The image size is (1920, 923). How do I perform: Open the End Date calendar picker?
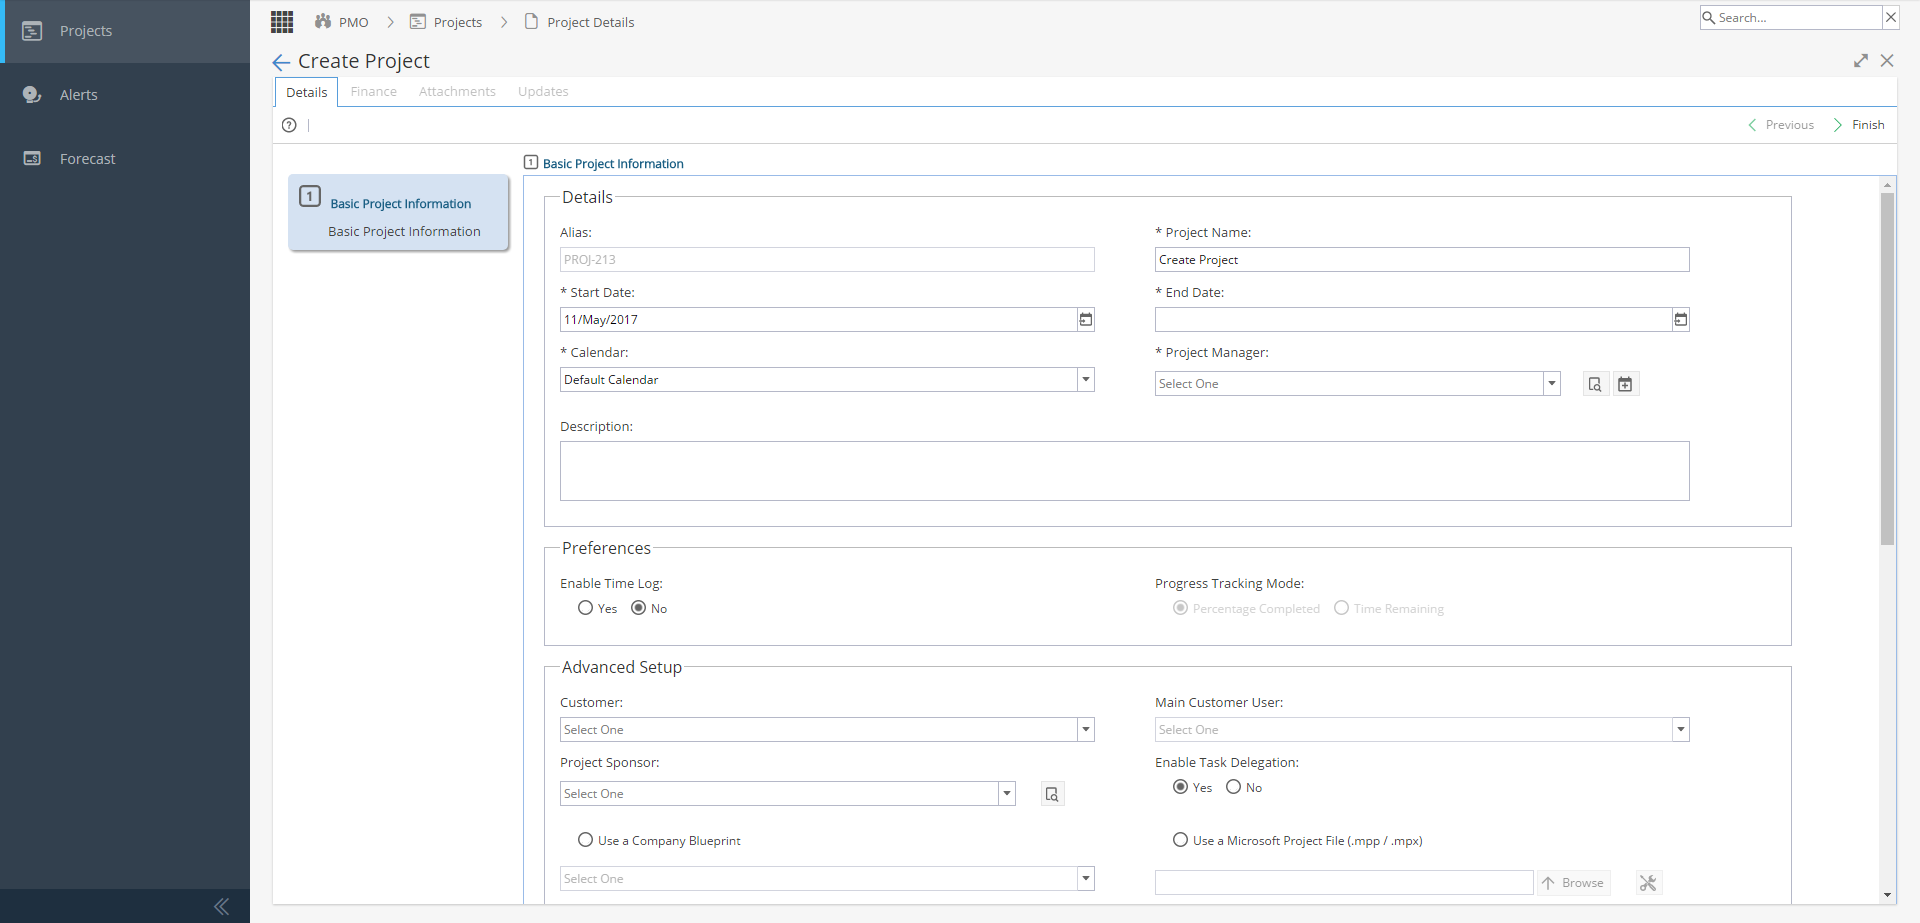click(1681, 319)
